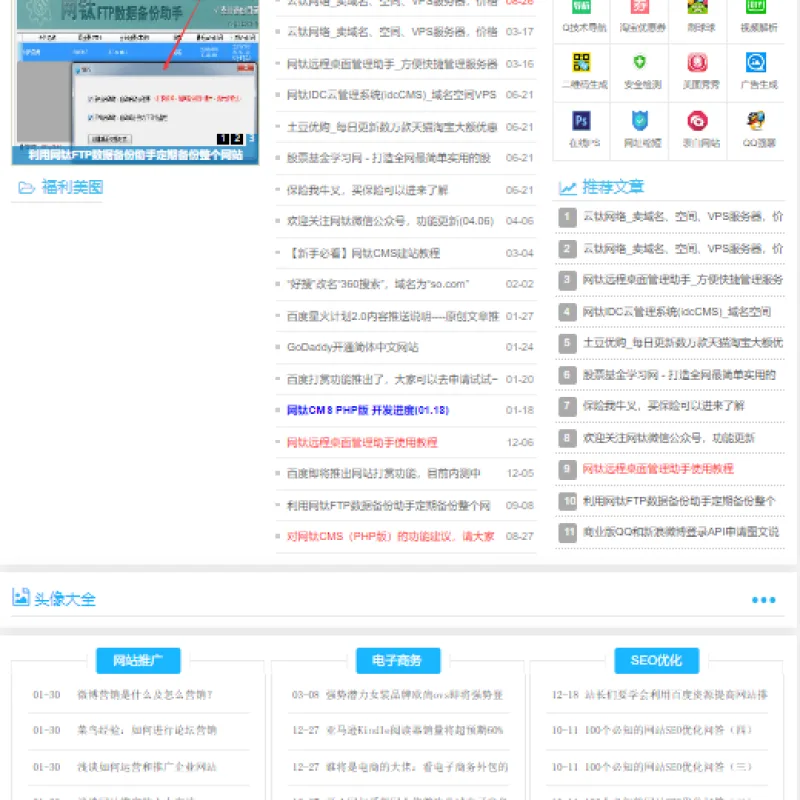Open red 对网钛CMS(PHP版)的功能建议 link

click(x=390, y=536)
